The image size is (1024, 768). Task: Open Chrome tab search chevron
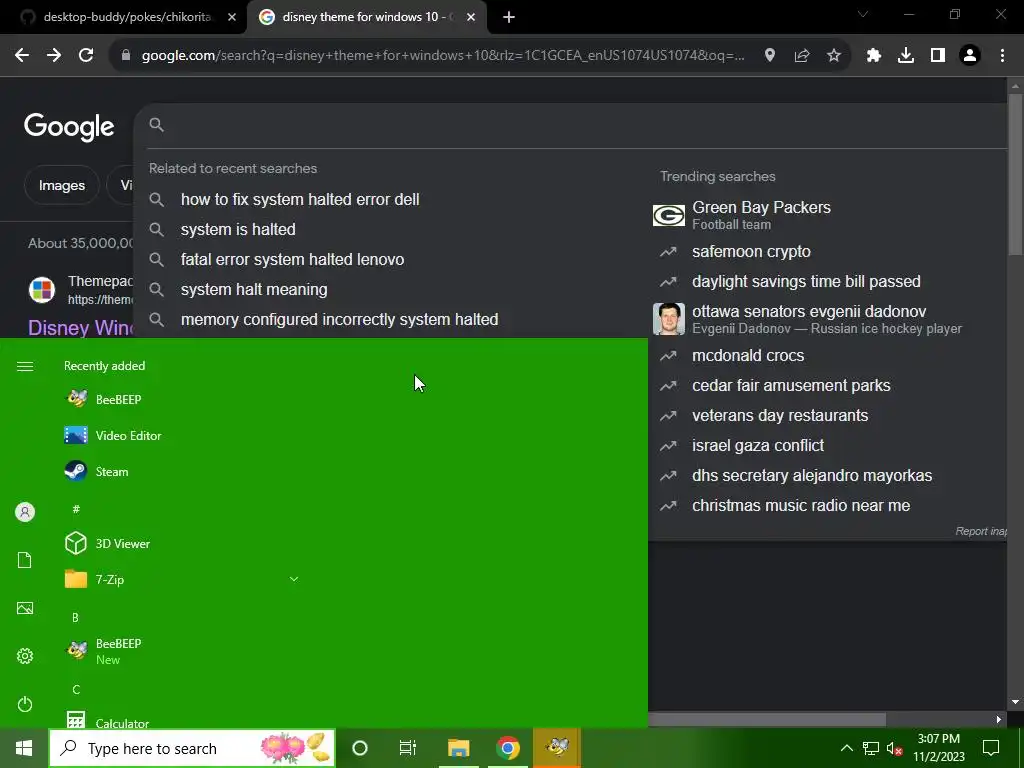click(x=863, y=14)
